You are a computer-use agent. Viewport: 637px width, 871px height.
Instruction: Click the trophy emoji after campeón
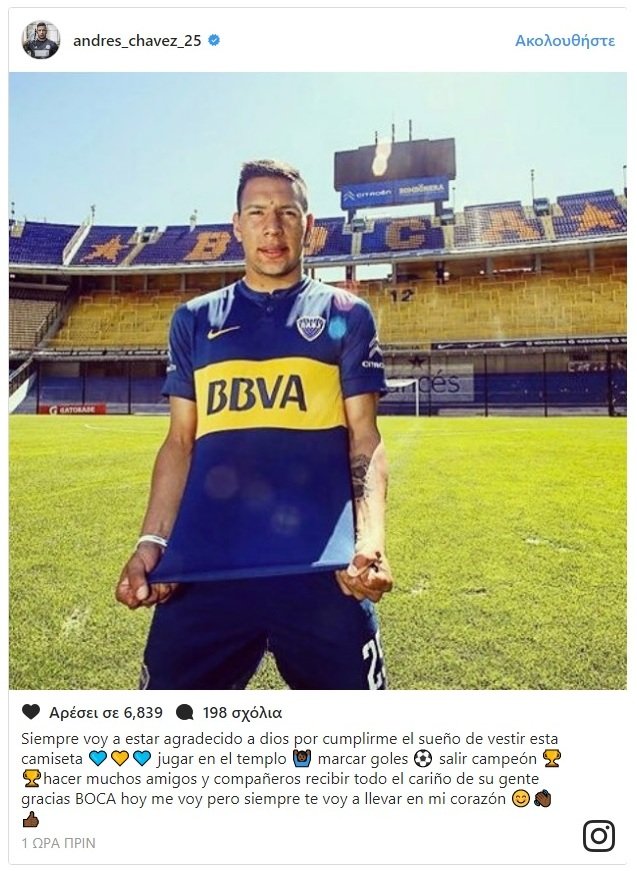[551, 758]
